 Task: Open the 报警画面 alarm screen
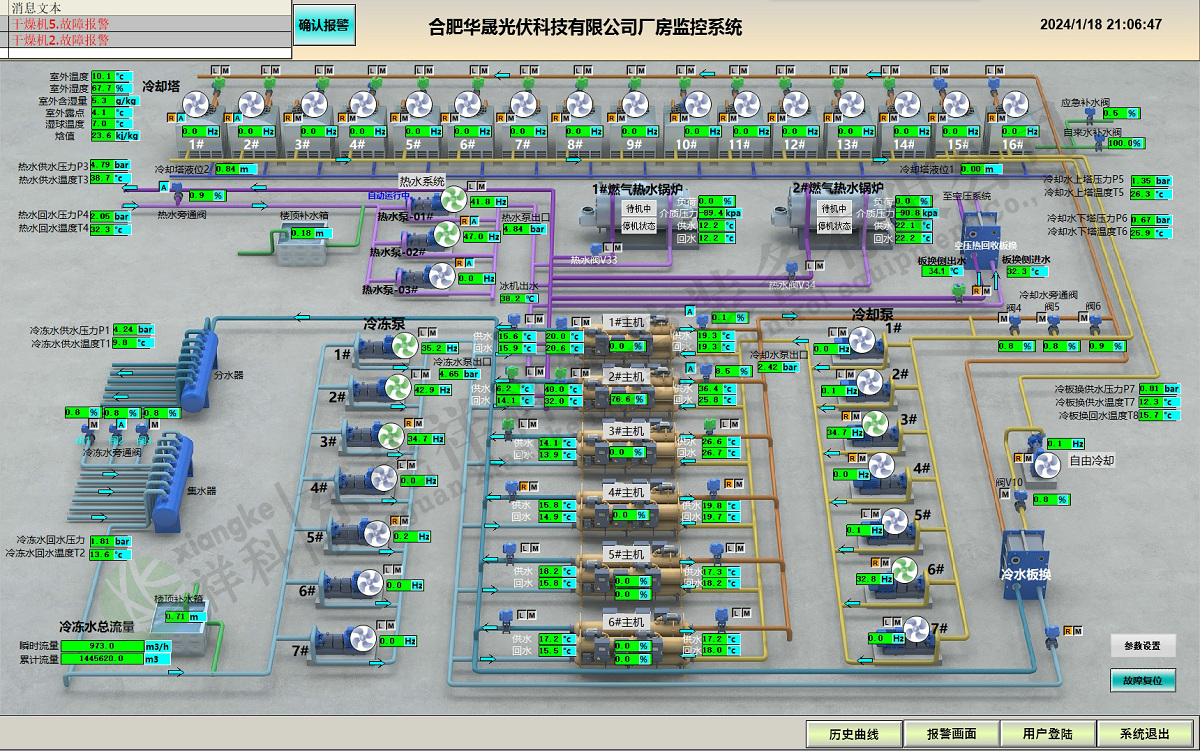(x=951, y=734)
